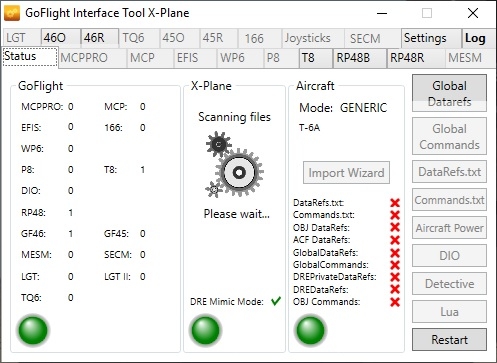Image resolution: width=497 pixels, height=363 pixels.
Task: Switch to the SECM tab
Action: click(372, 38)
